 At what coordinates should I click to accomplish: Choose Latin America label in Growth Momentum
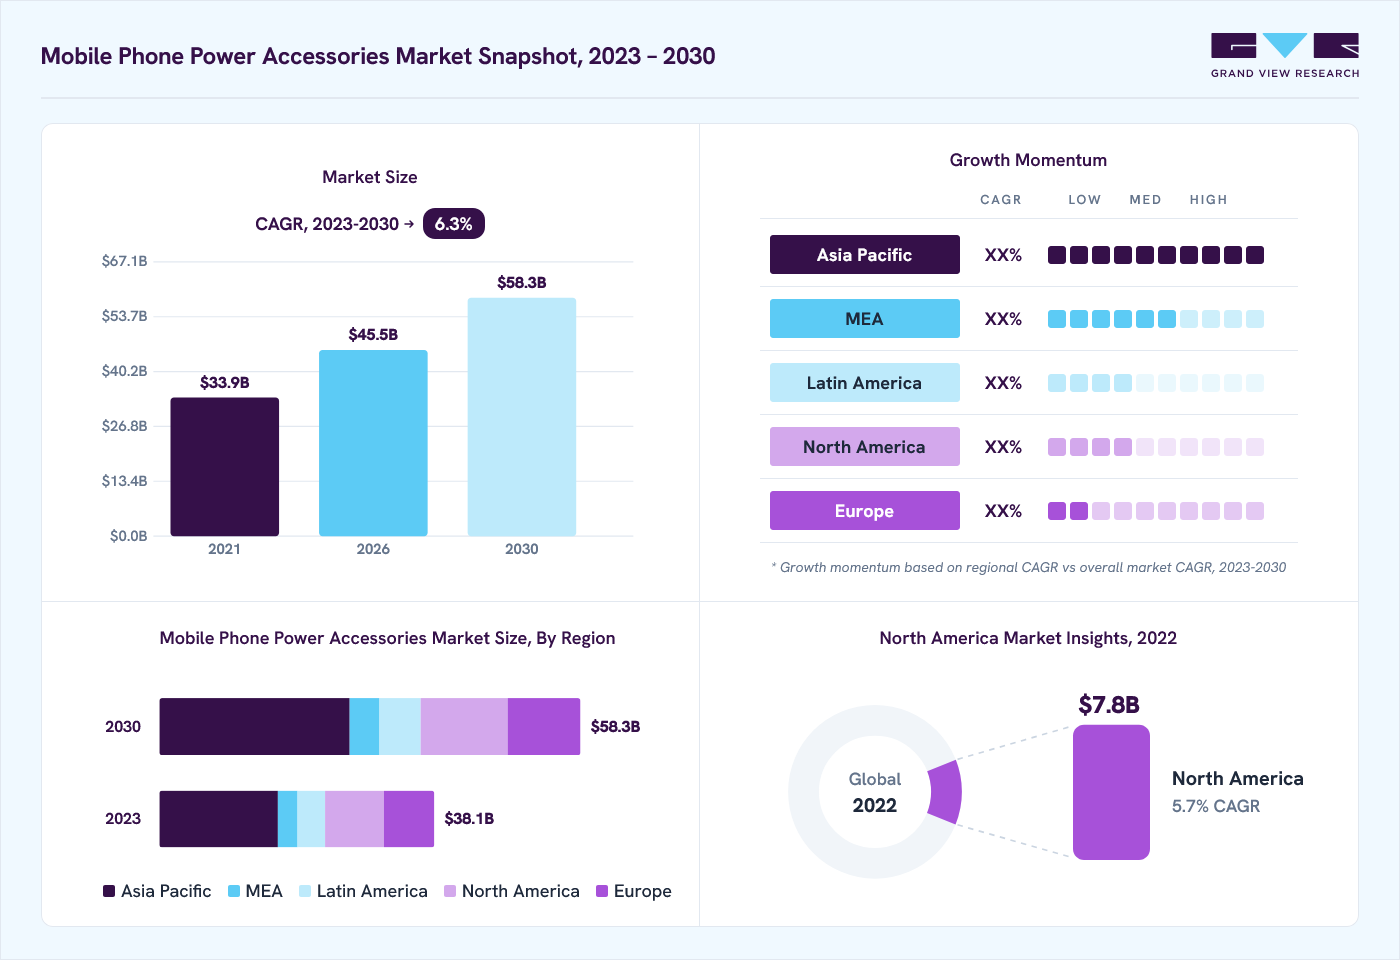pos(865,383)
